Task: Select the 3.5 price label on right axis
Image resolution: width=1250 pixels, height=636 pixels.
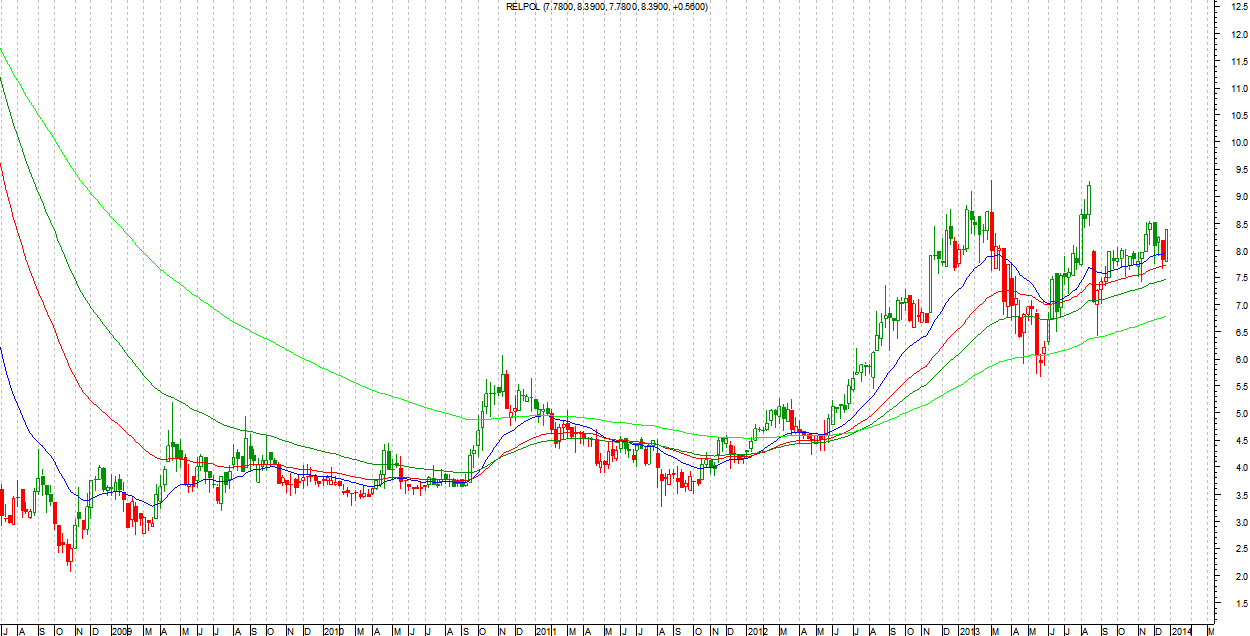Action: coord(1233,495)
